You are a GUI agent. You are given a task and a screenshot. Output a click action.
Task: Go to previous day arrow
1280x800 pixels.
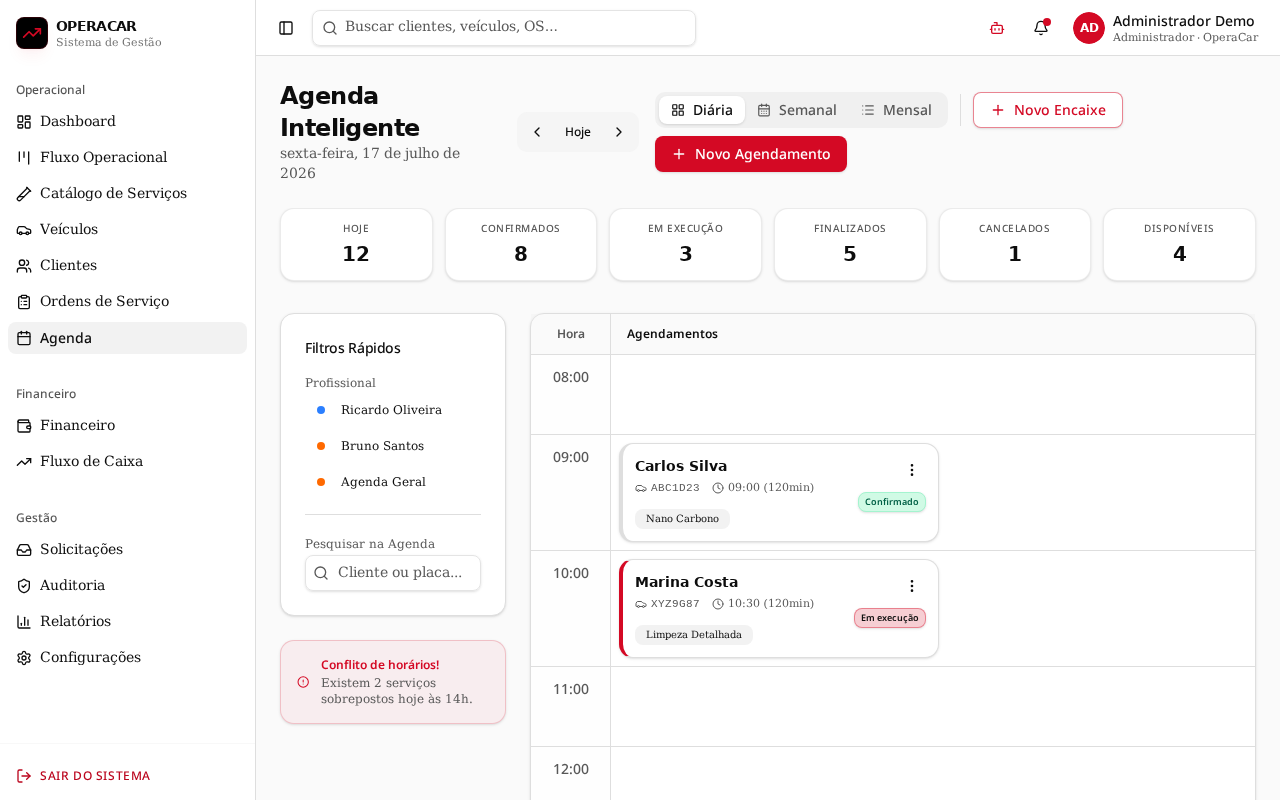click(537, 132)
